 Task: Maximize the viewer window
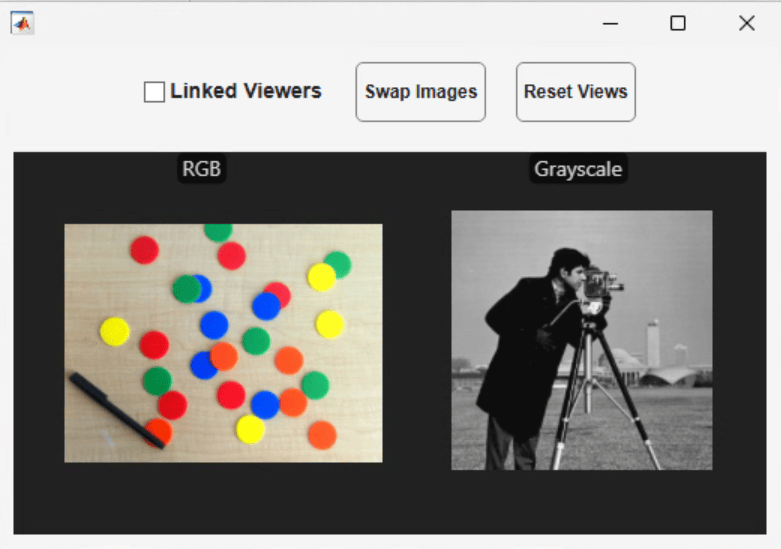point(677,23)
